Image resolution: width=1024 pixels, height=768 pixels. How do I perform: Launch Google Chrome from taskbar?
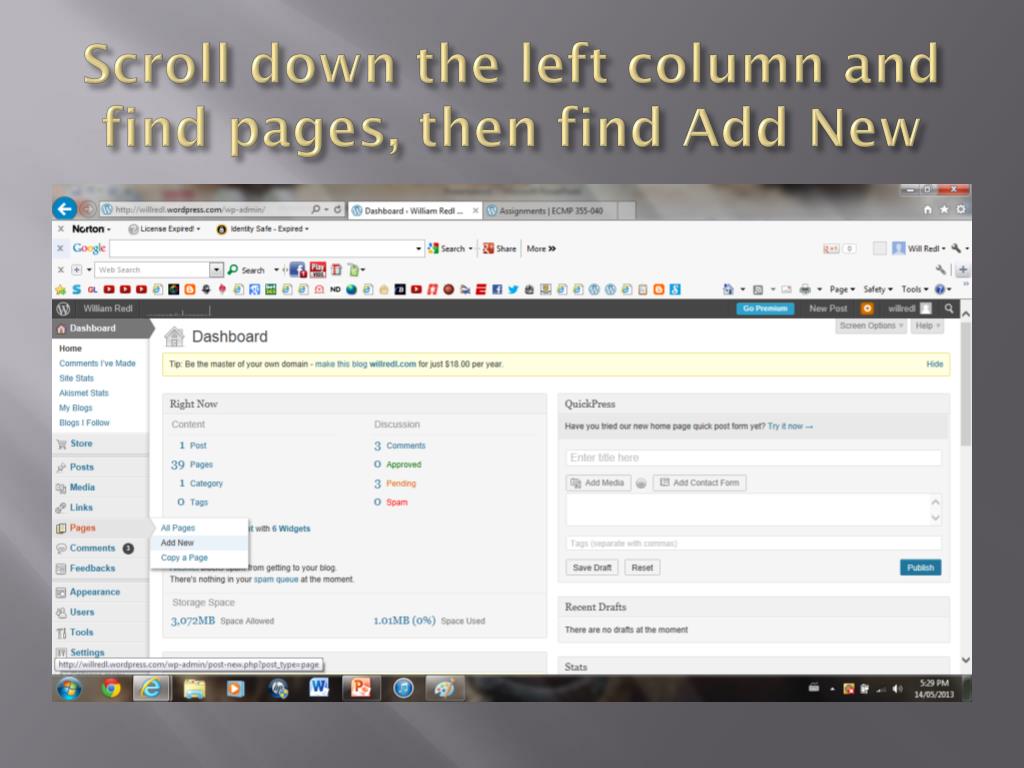pyautogui.click(x=111, y=688)
